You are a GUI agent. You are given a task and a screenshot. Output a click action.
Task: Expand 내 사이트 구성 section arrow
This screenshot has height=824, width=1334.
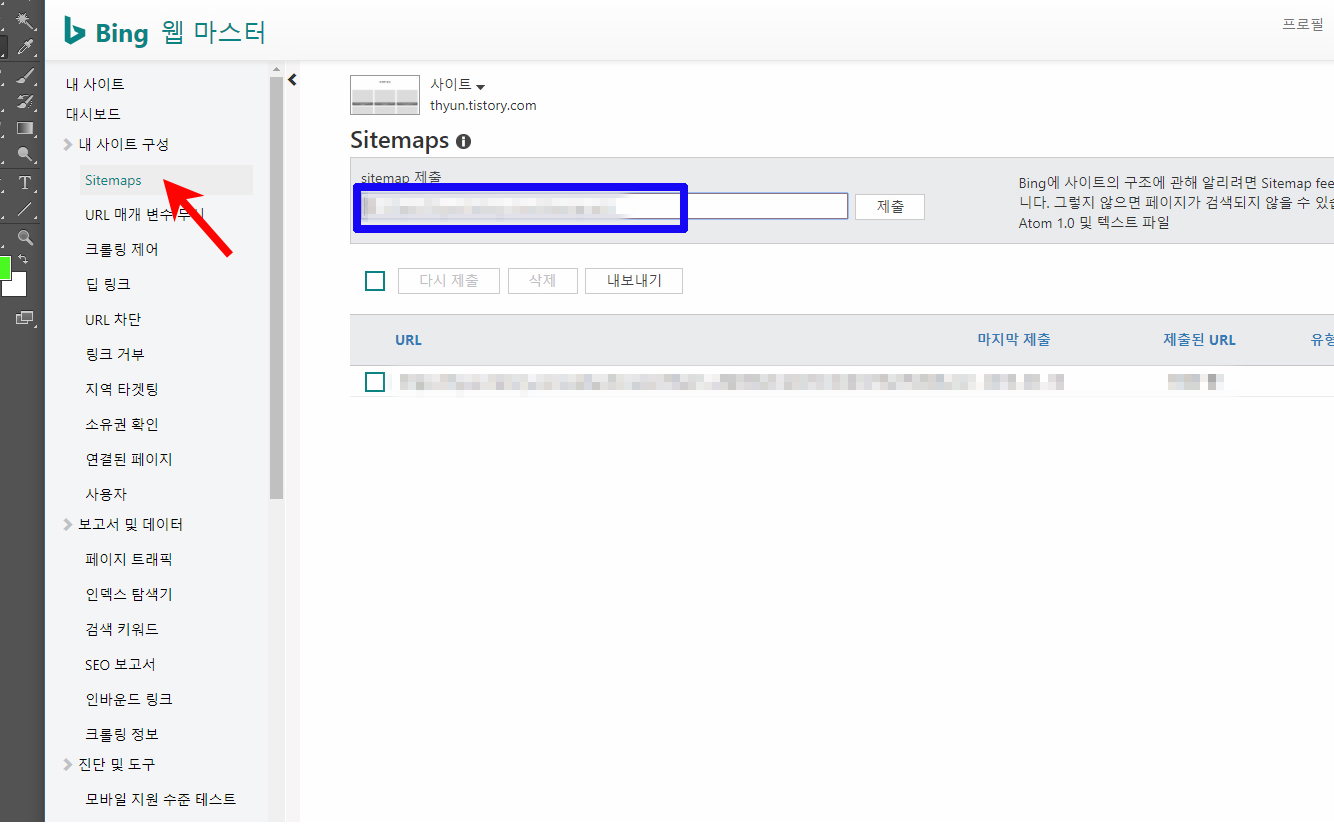click(x=68, y=145)
